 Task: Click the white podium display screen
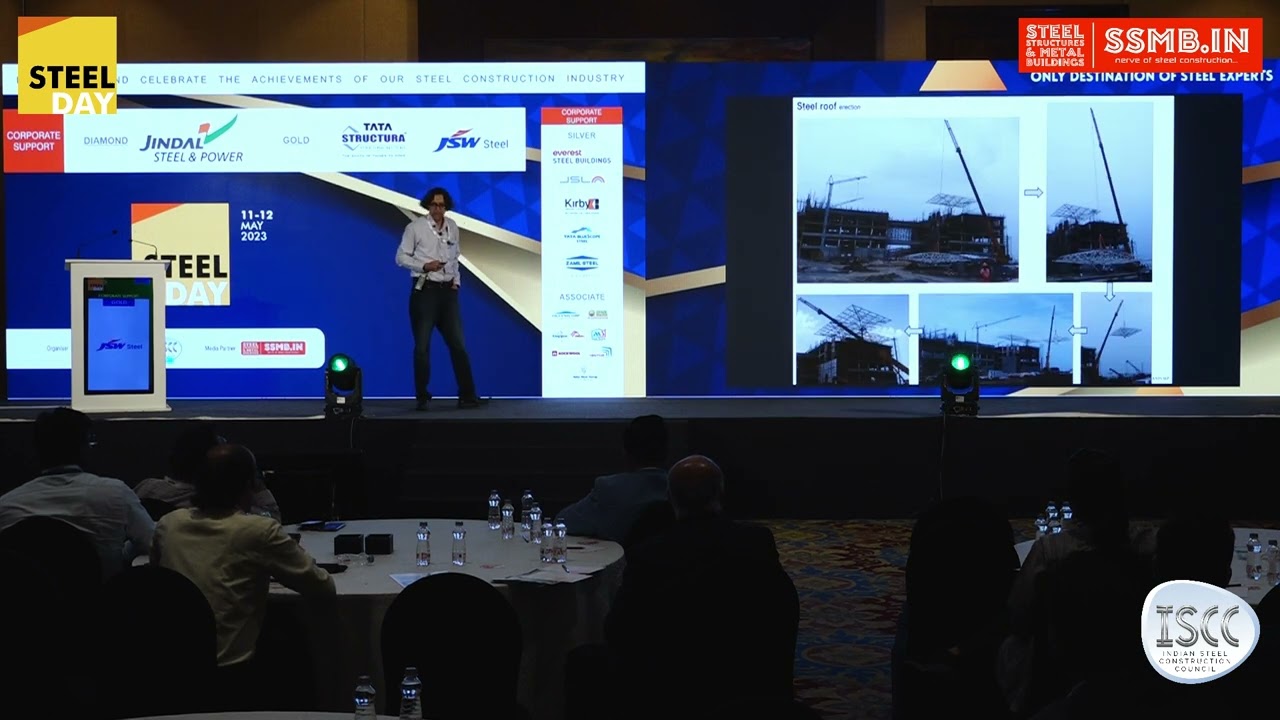[x=118, y=334]
